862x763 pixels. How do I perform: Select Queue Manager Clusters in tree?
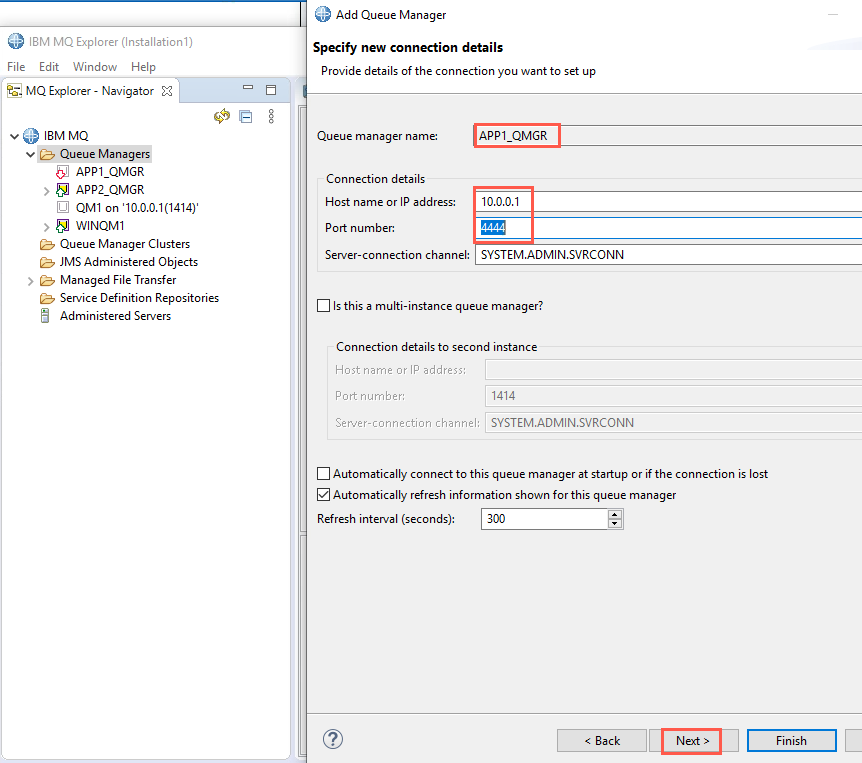(x=125, y=244)
